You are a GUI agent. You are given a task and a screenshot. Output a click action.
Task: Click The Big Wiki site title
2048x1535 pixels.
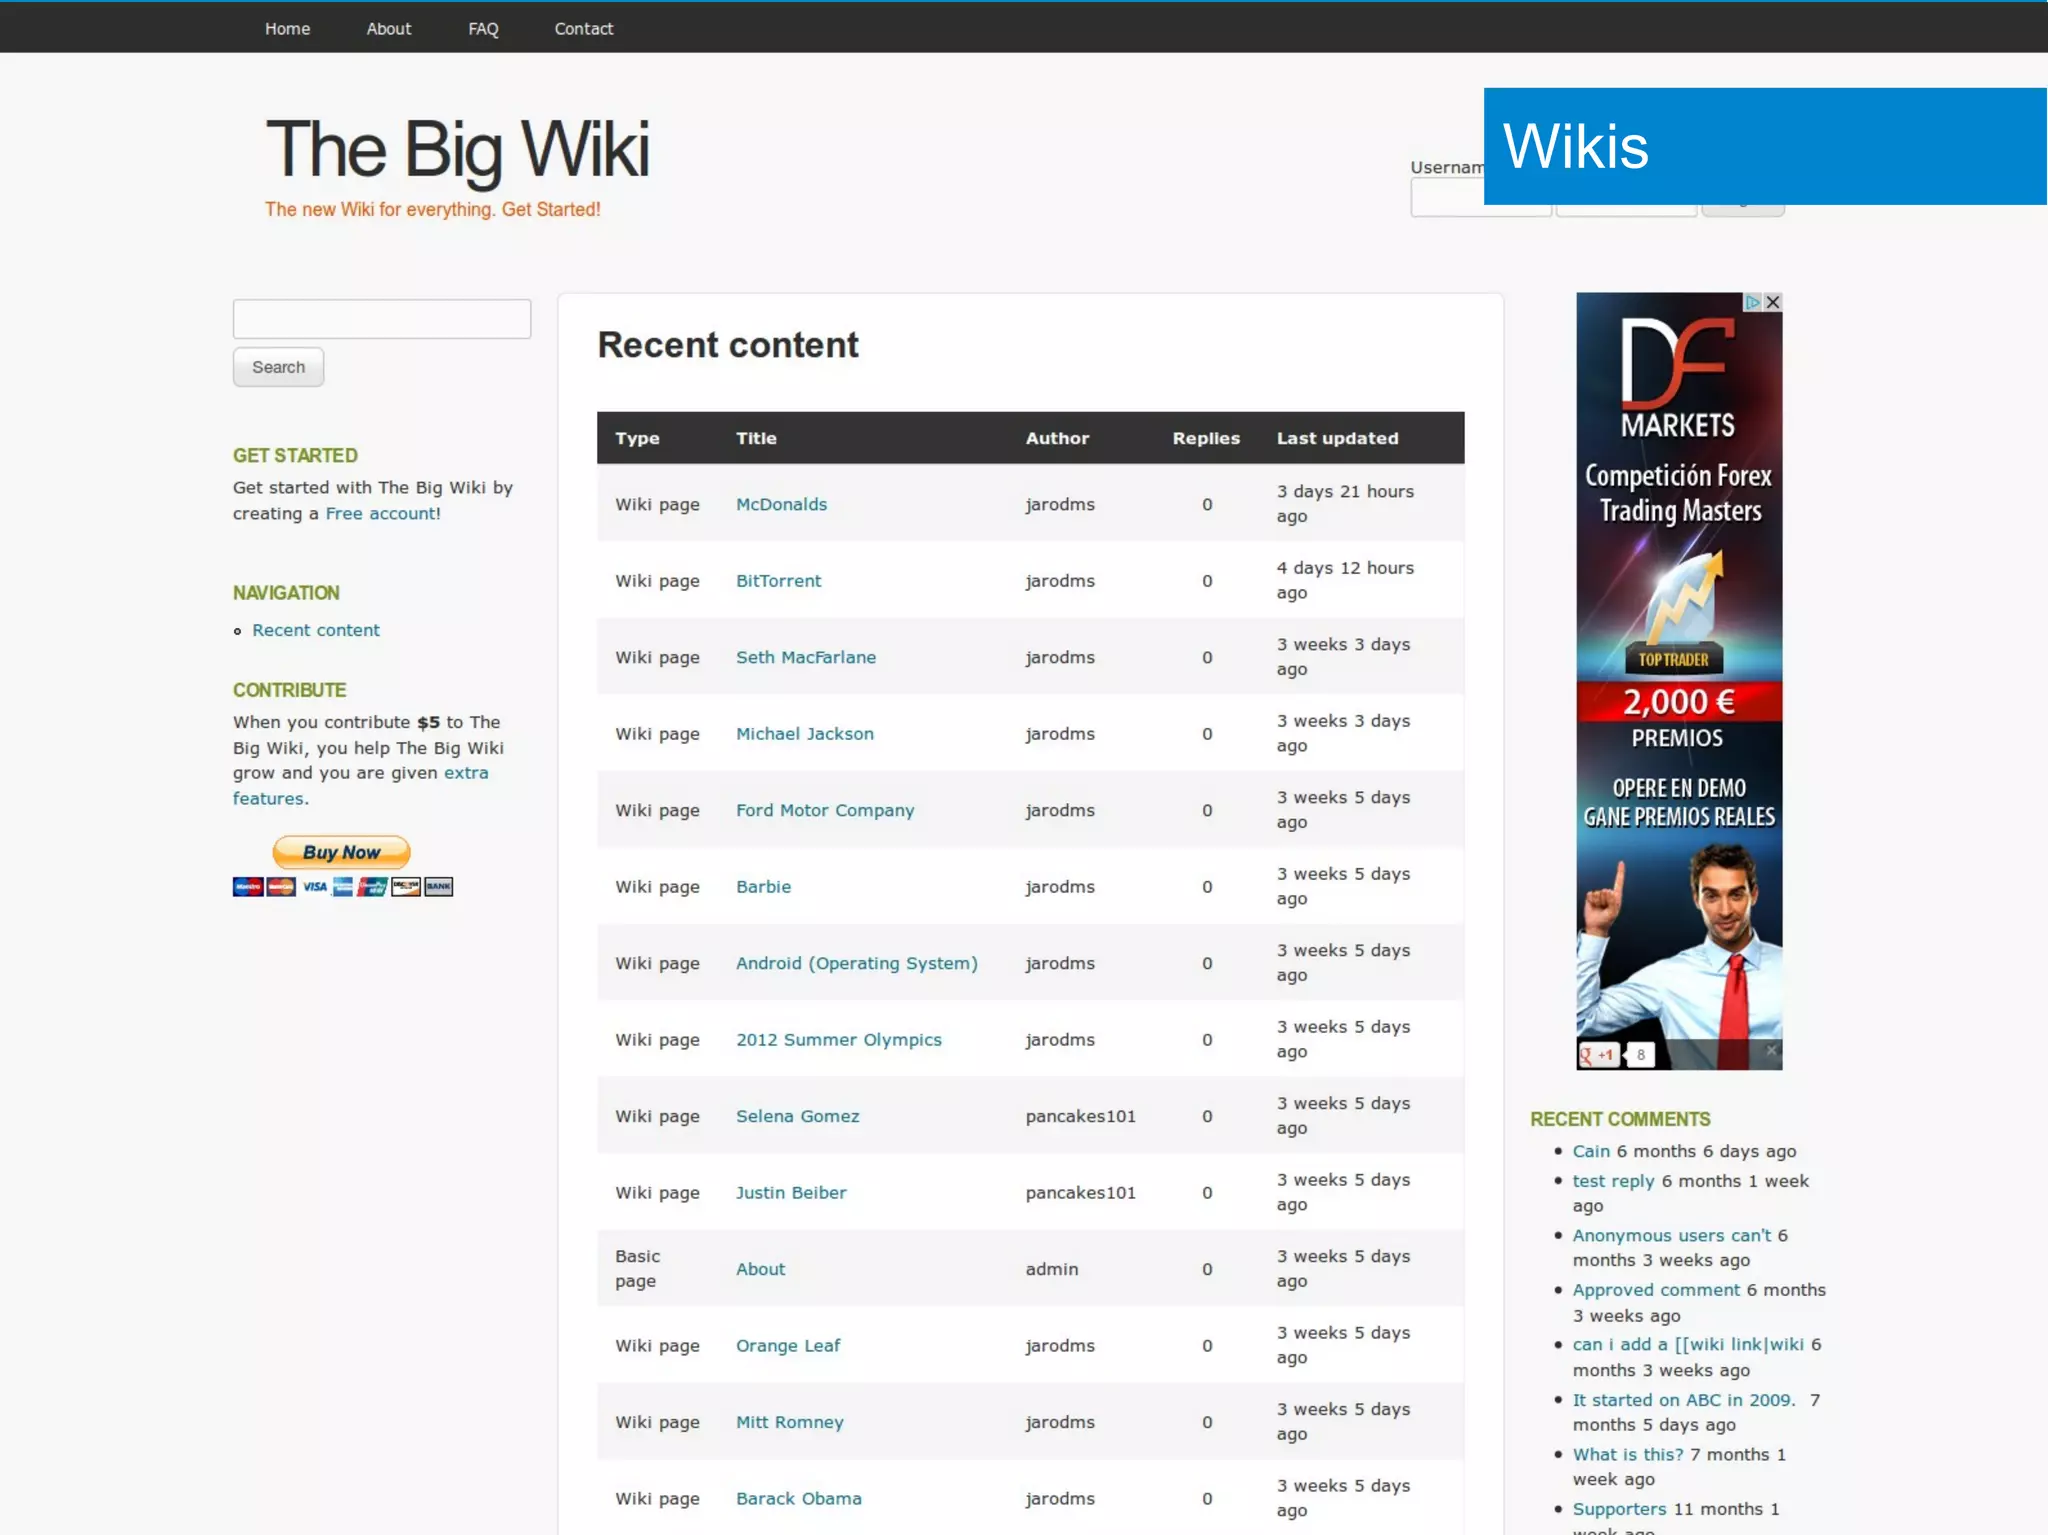click(x=457, y=150)
